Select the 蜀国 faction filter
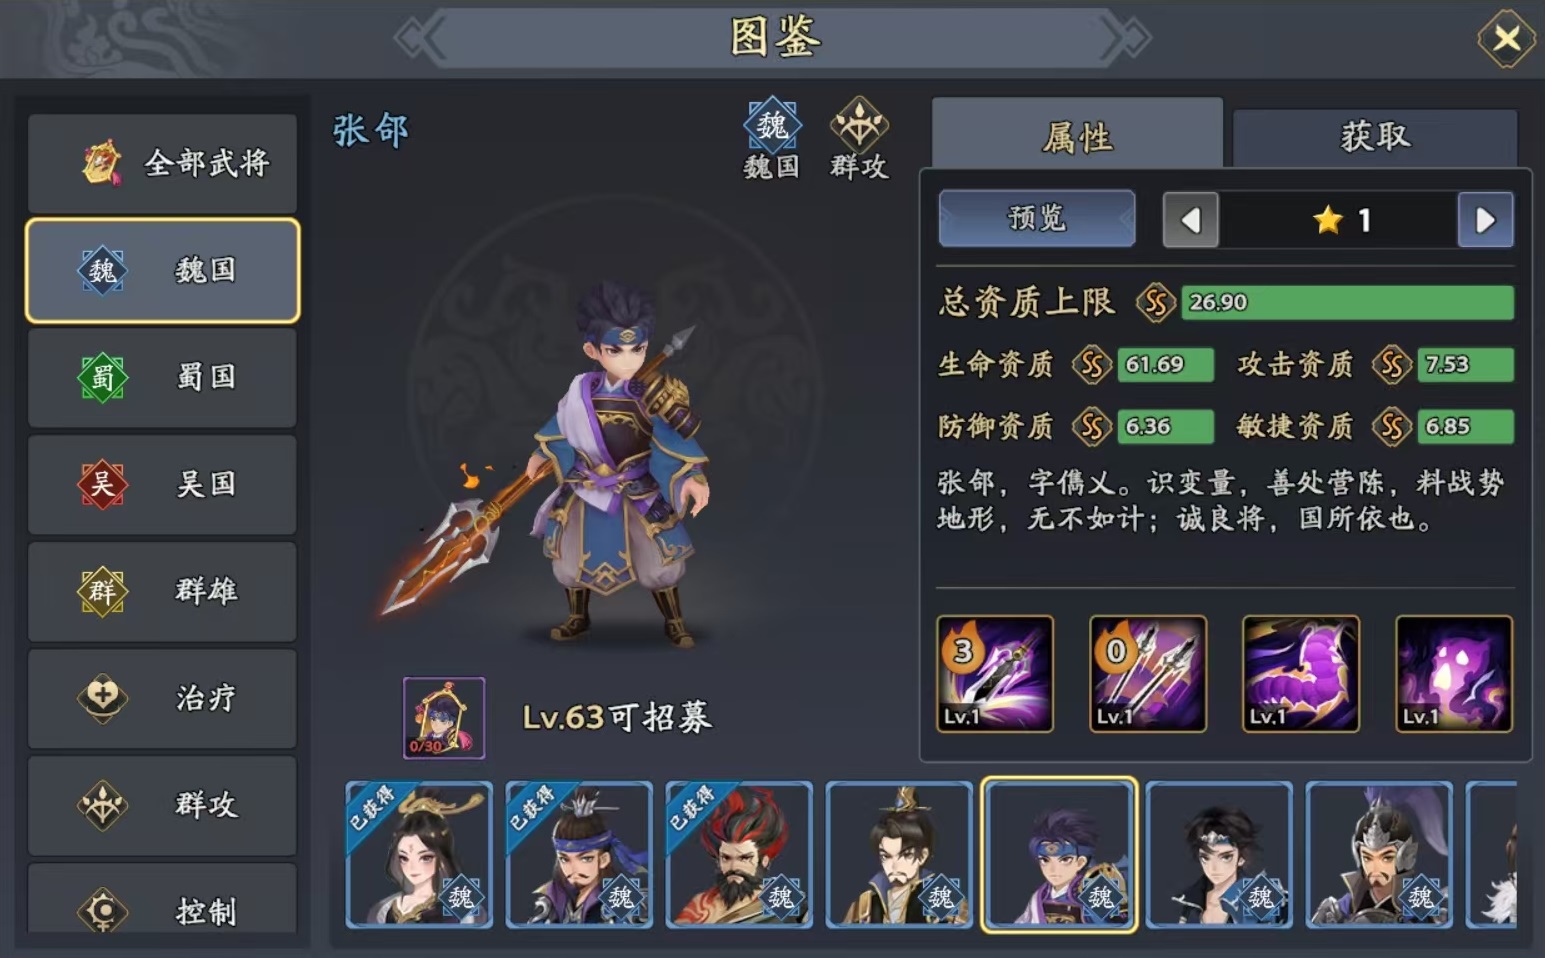 (x=163, y=377)
